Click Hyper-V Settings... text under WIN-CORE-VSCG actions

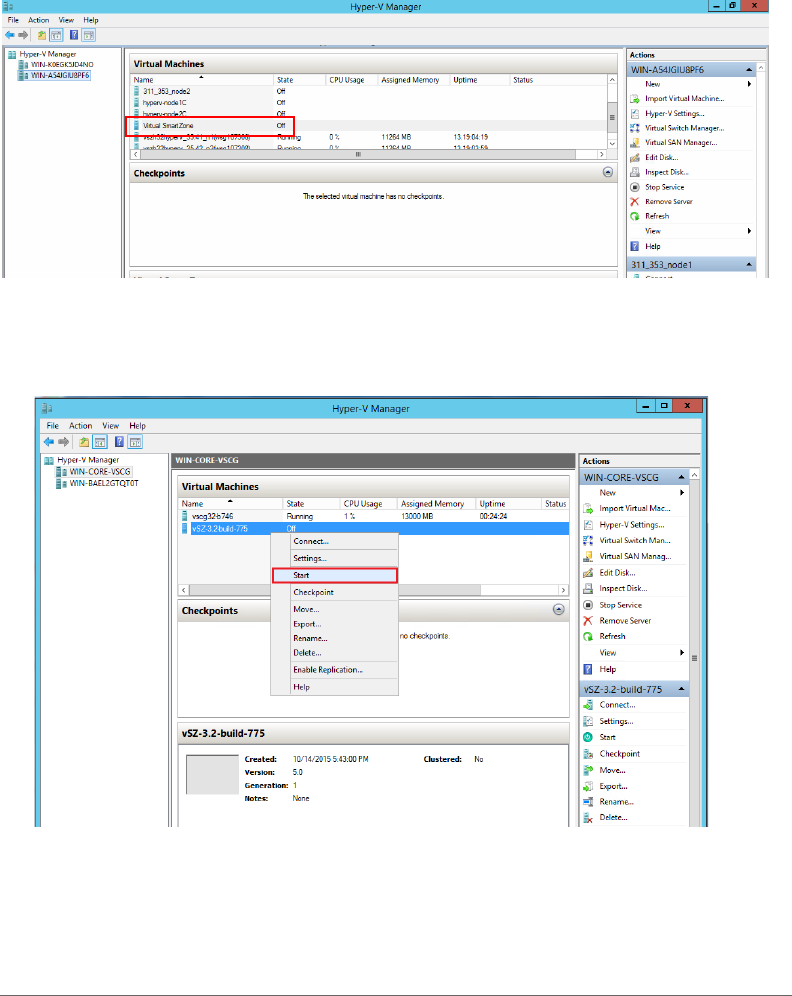click(x=632, y=525)
